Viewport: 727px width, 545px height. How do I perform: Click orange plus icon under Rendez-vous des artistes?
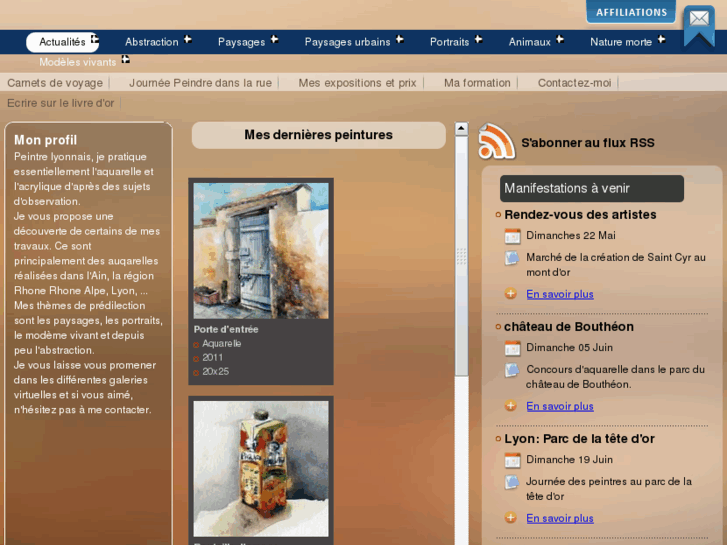click(510, 294)
